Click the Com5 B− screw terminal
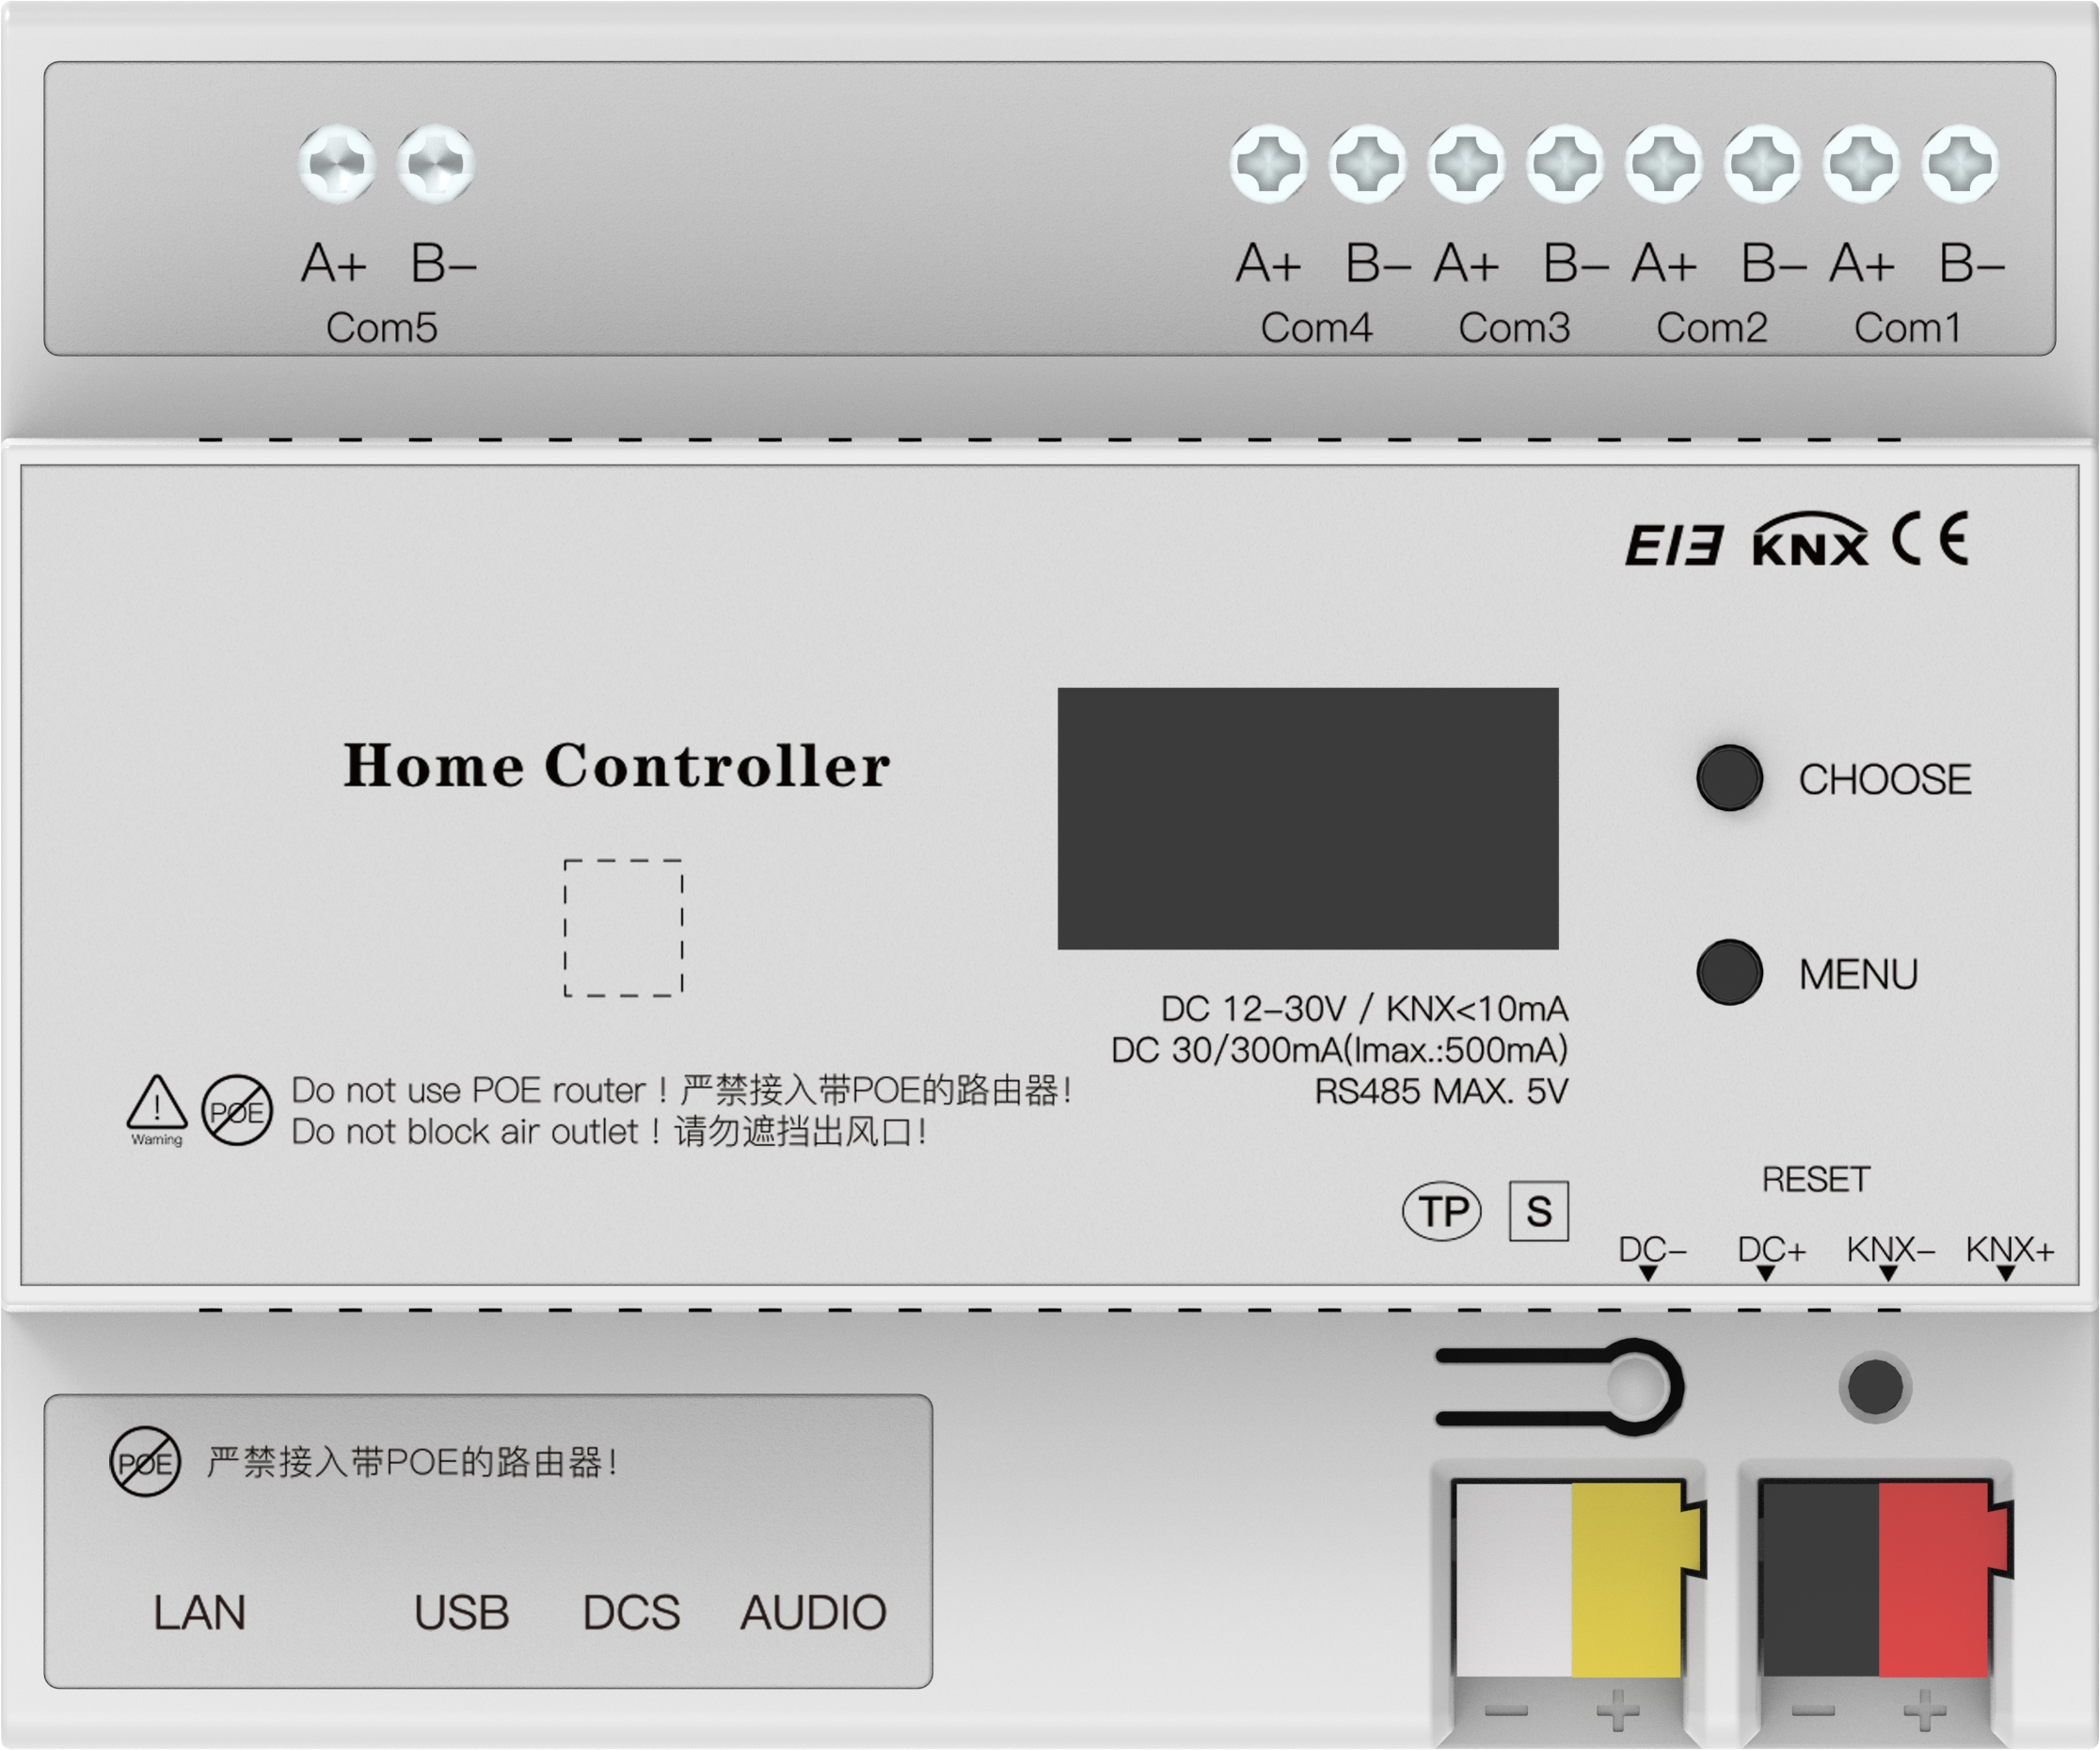The height and width of the screenshot is (1750, 2100). (436, 164)
